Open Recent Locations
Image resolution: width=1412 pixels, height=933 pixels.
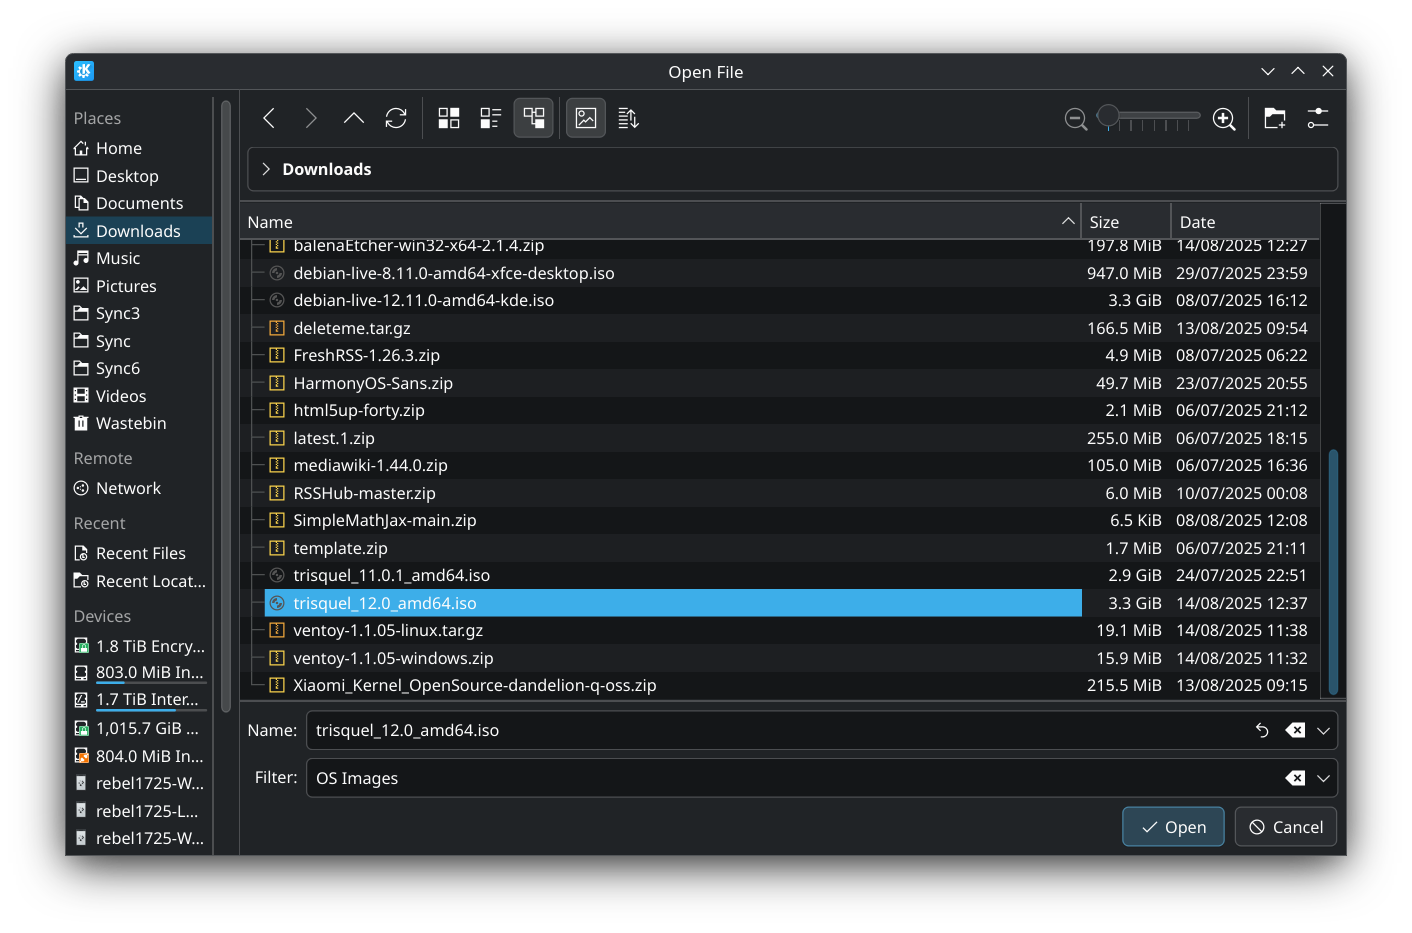pos(139,581)
